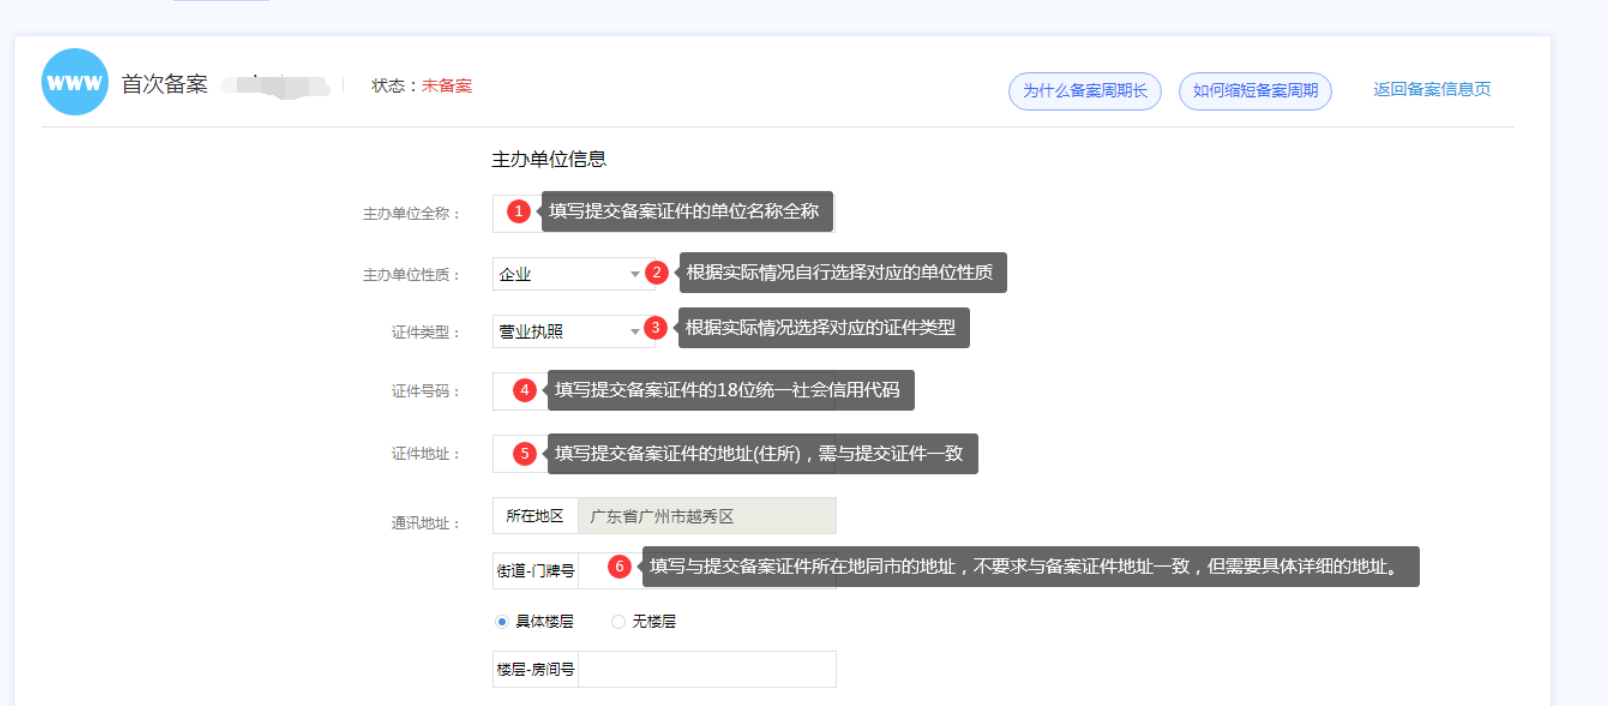Open the 主办单位性质 dropdown showing 企业
This screenshot has width=1608, height=706.
(567, 274)
